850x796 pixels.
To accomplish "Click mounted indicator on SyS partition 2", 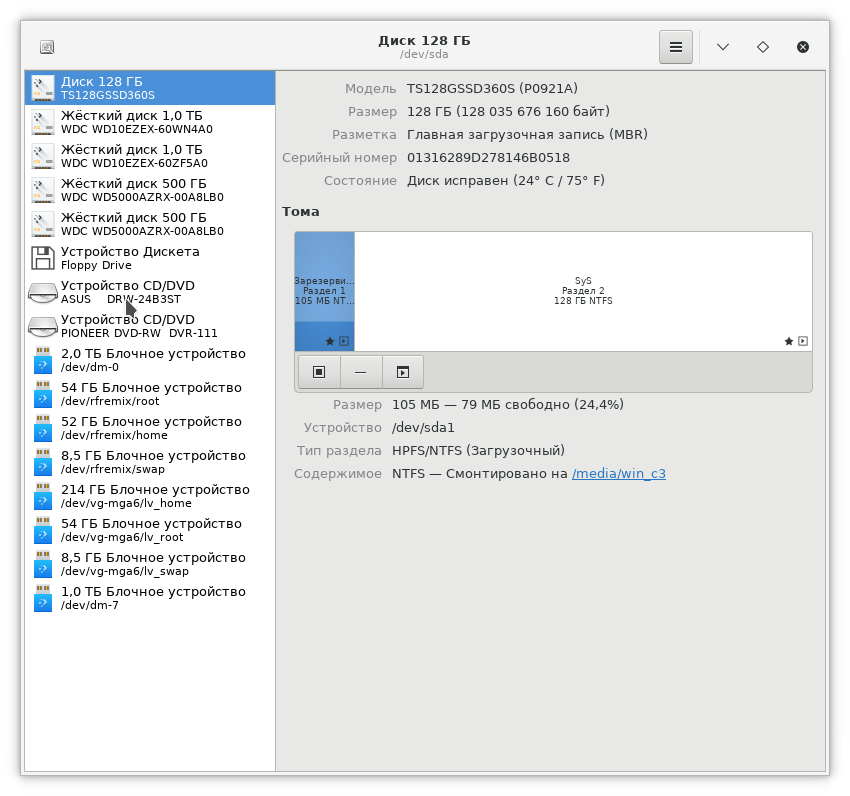I will click(x=803, y=341).
